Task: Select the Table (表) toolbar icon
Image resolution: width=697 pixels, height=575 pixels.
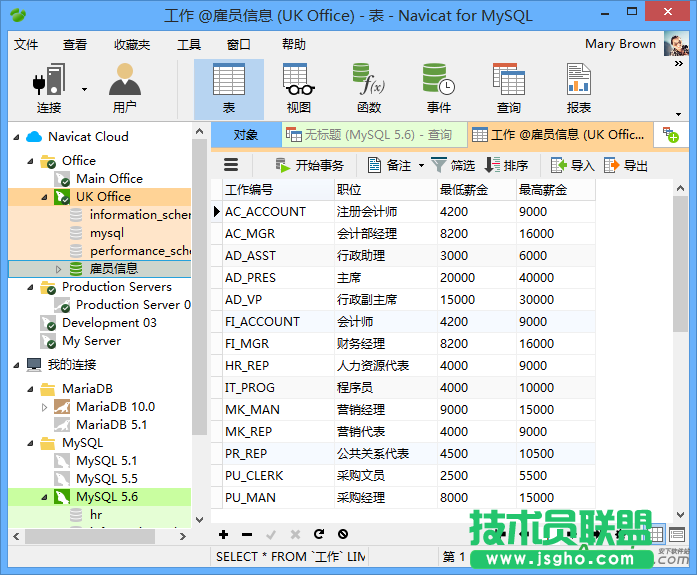Action: 229,89
